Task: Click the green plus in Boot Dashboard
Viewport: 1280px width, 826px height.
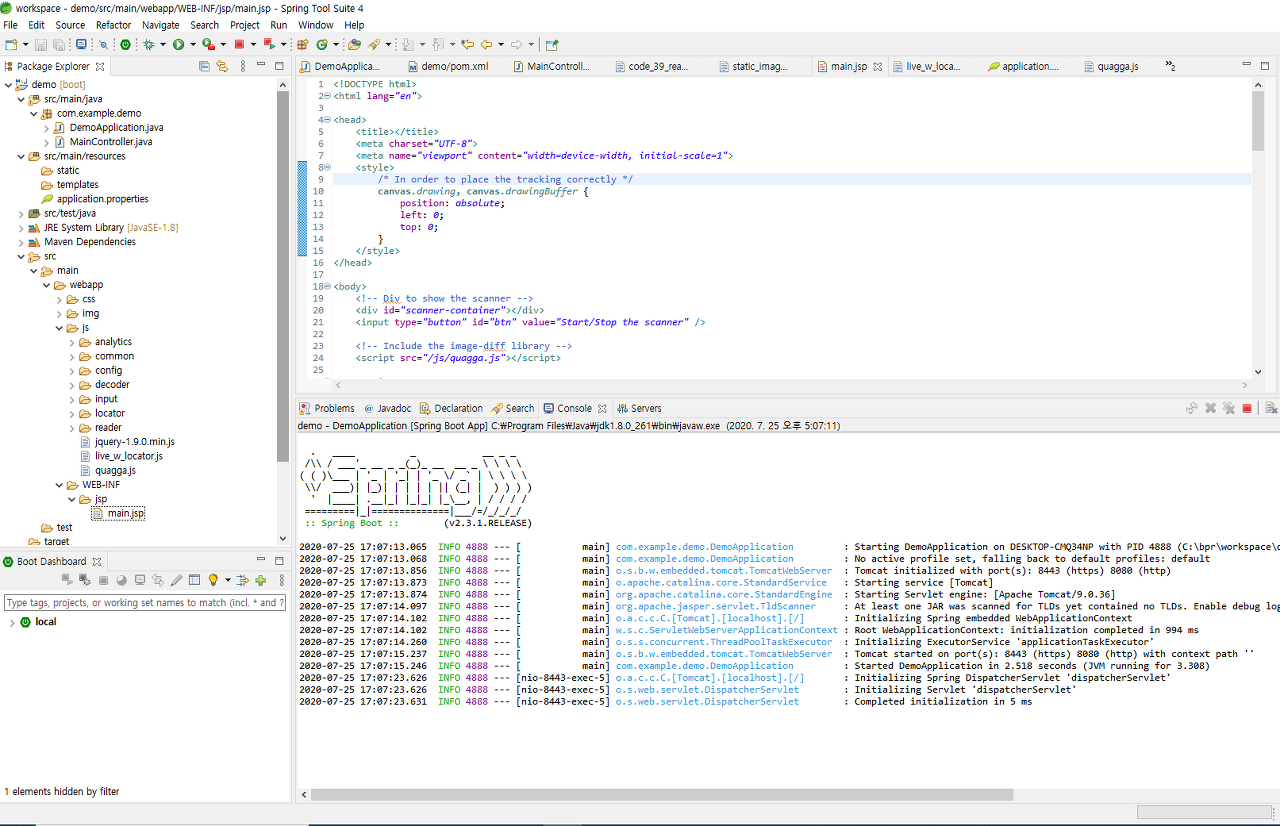Action: 260,580
